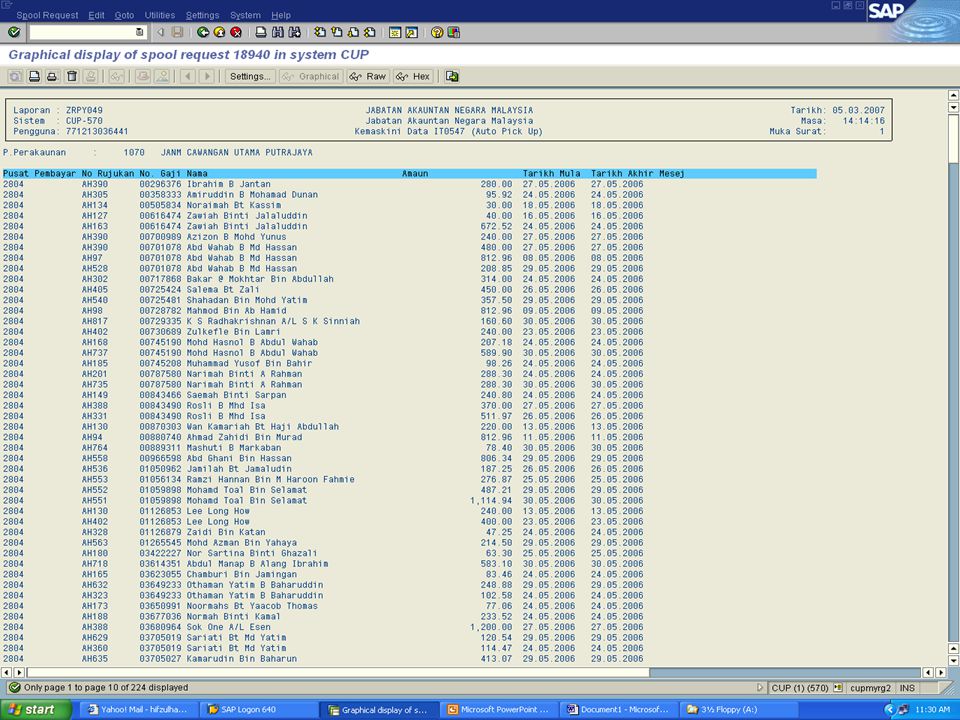
Task: Click the green Back arrow icon
Action: pos(203,32)
